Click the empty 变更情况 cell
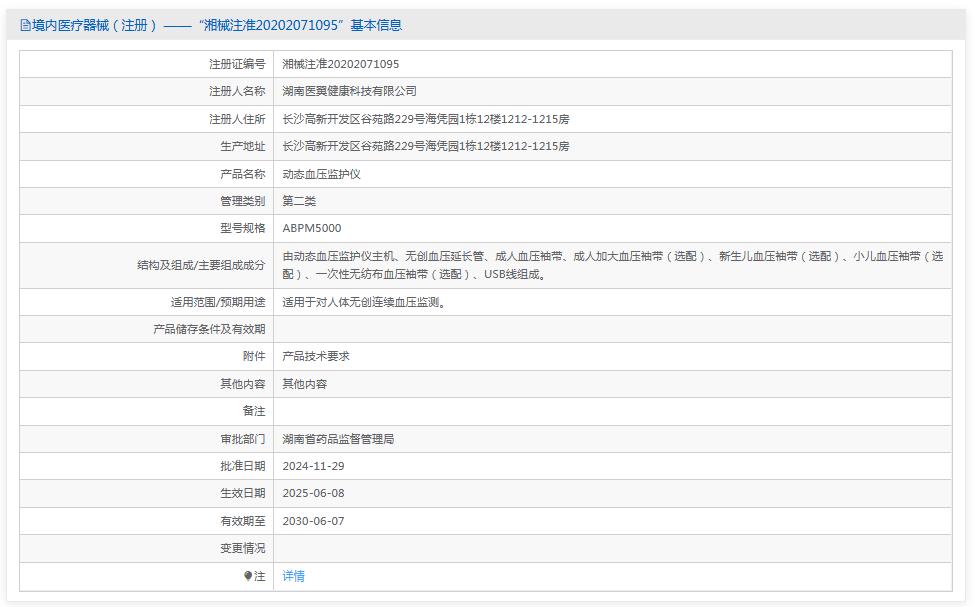Image resolution: width=975 pixels, height=607 pixels. [500, 548]
